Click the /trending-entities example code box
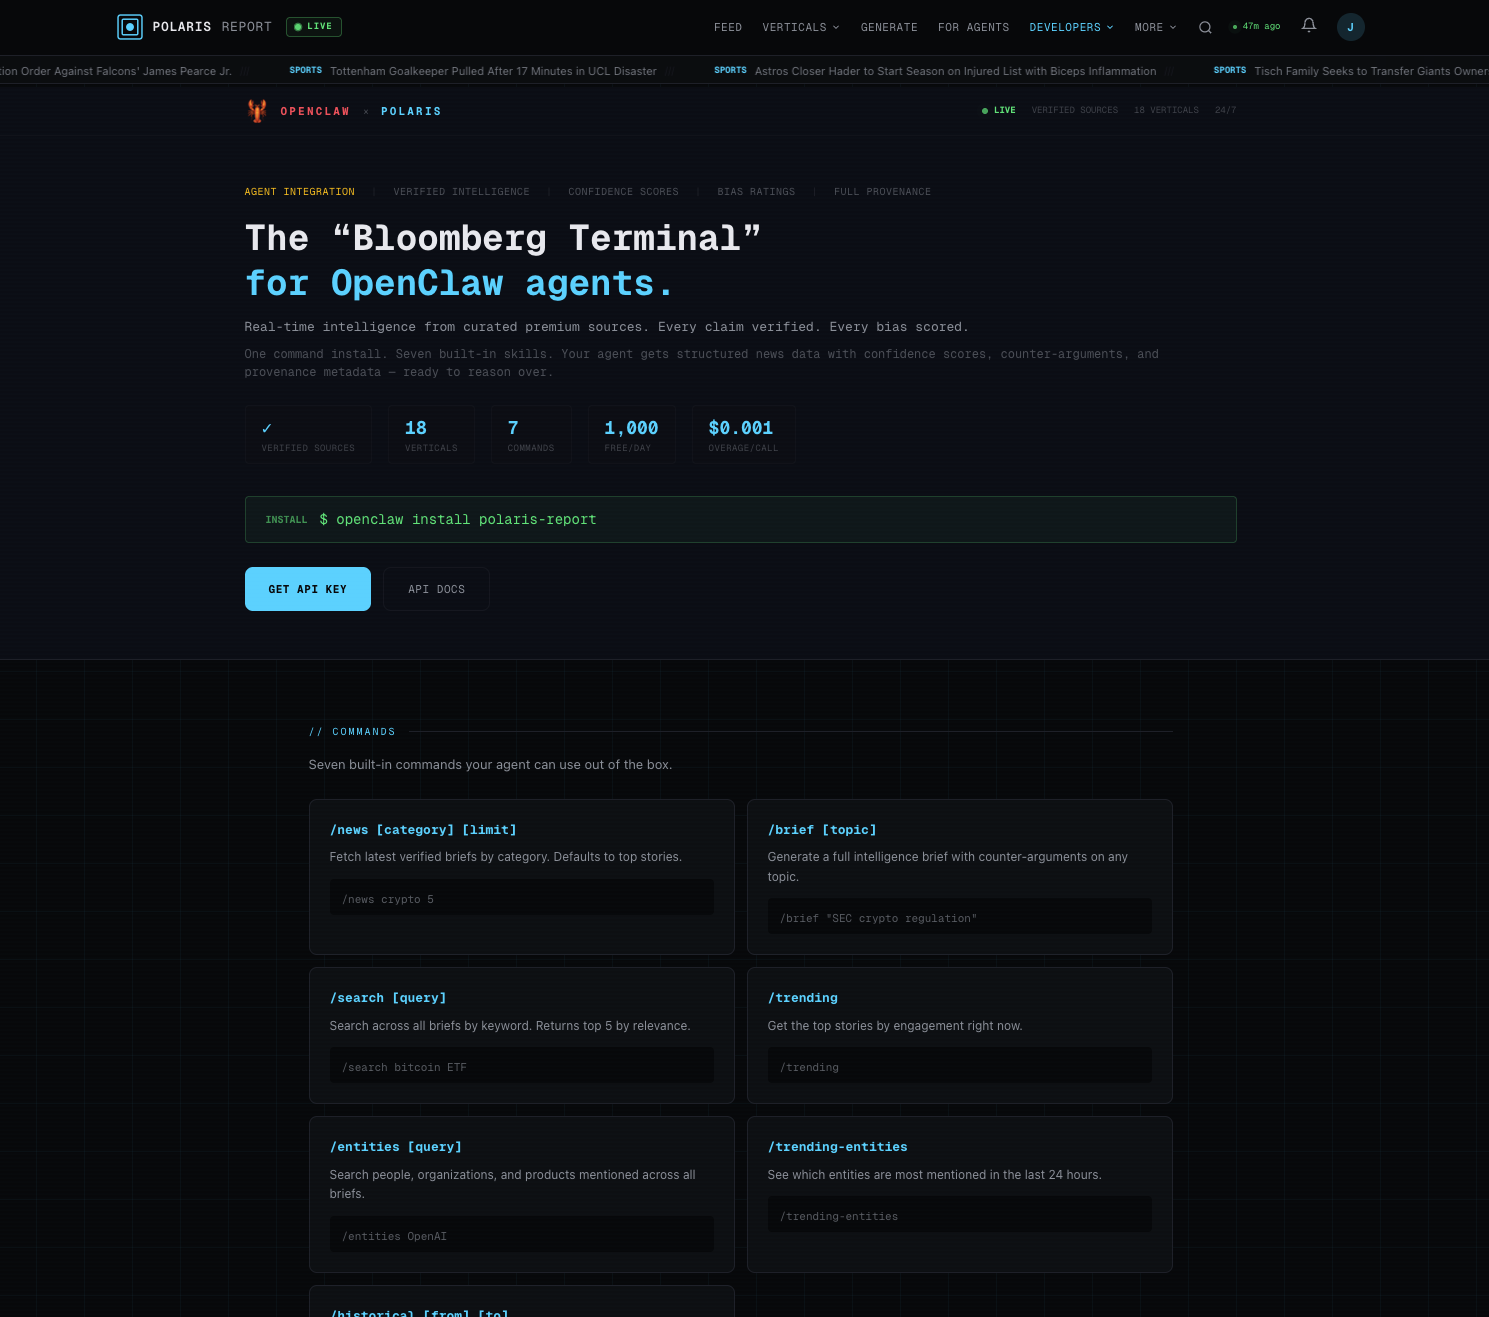Image resolution: width=1489 pixels, height=1317 pixels. click(x=960, y=1215)
